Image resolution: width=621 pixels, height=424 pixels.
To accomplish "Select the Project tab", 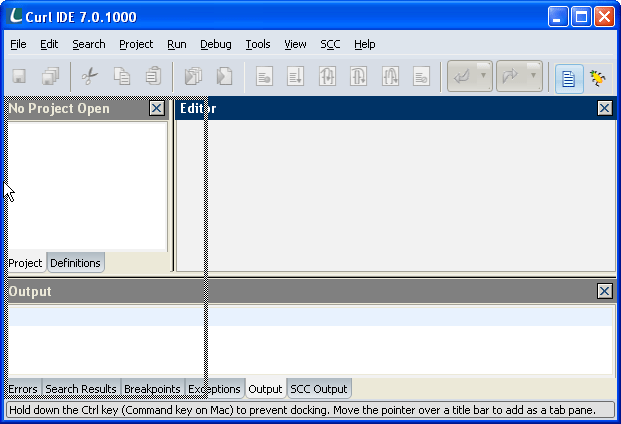I will click(x=25, y=263).
